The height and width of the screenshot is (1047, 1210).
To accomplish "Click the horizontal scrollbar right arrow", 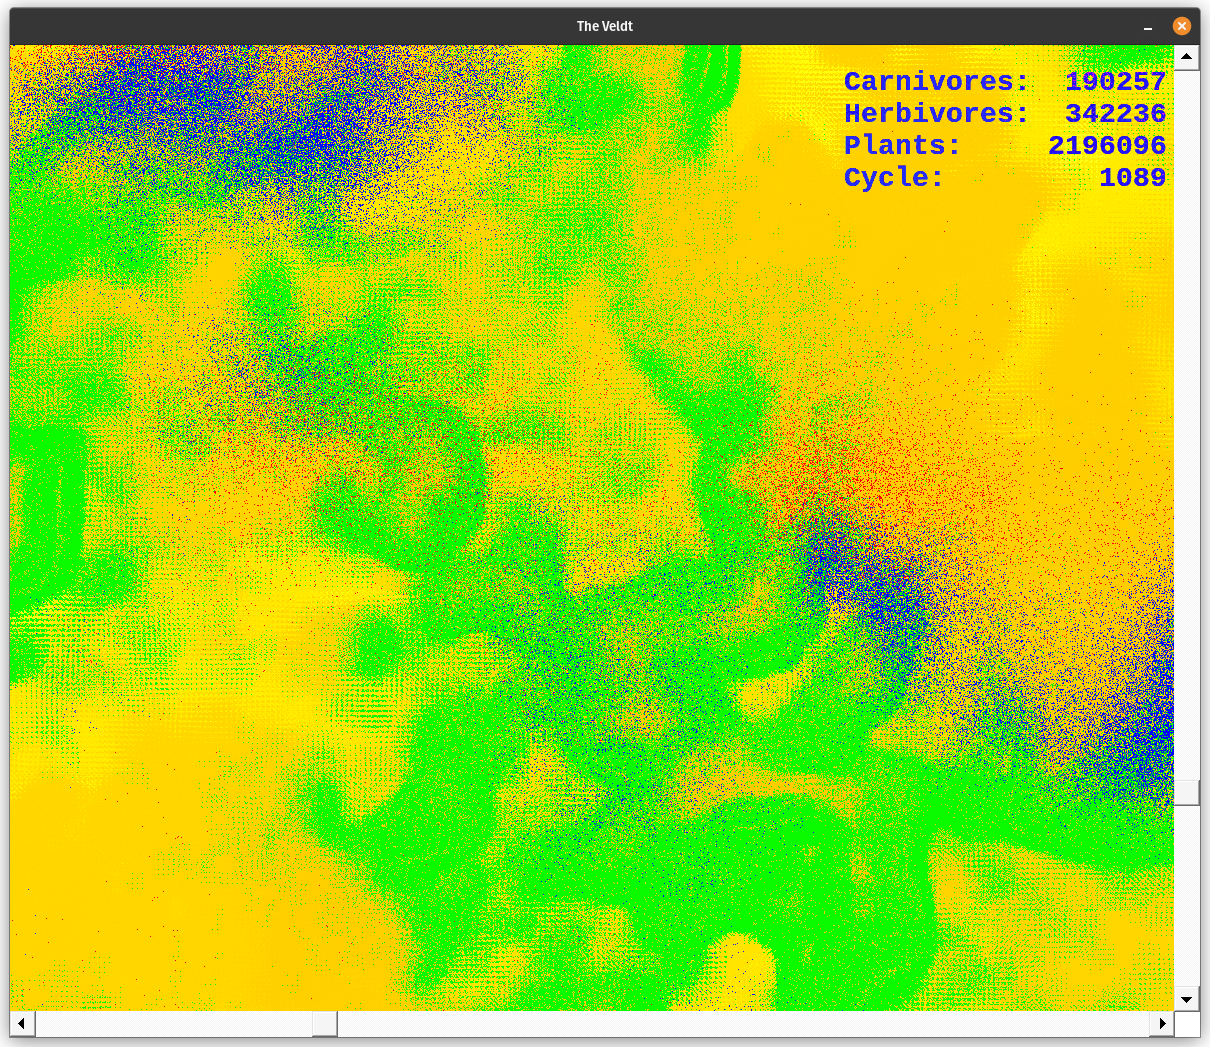I will (x=1161, y=1024).
